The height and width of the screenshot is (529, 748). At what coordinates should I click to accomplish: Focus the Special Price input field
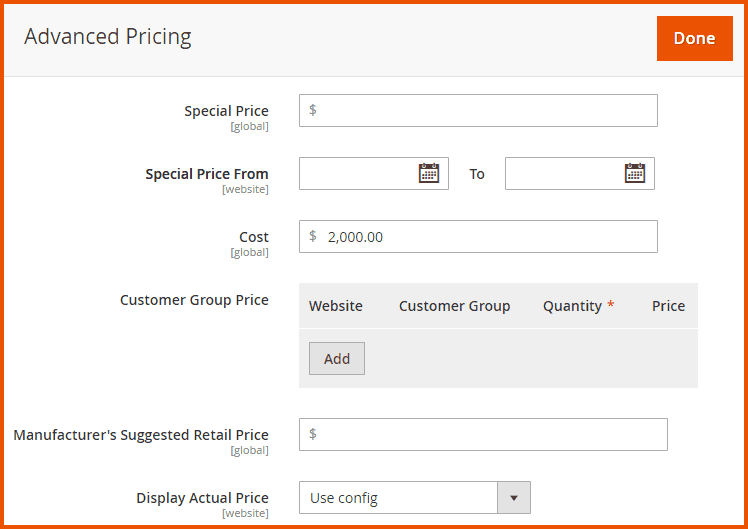point(478,110)
